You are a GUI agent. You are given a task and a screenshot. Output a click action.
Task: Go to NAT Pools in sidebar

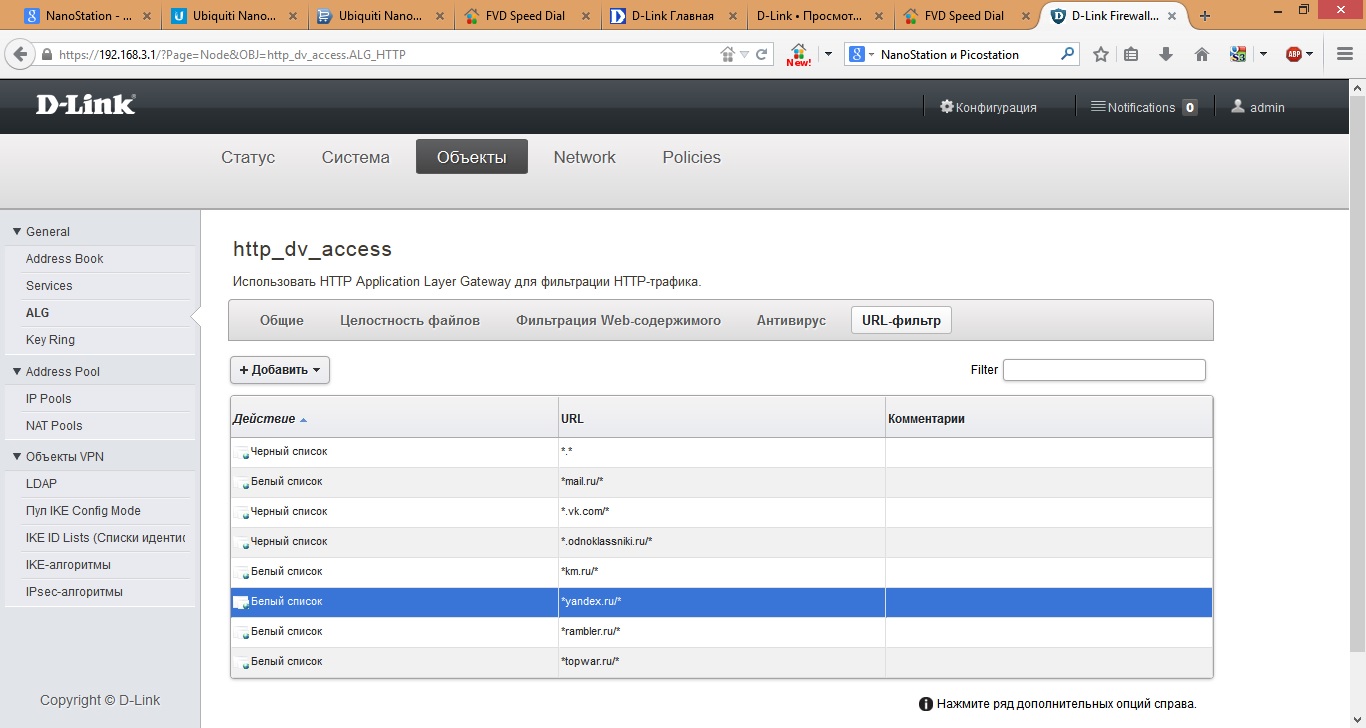point(54,426)
